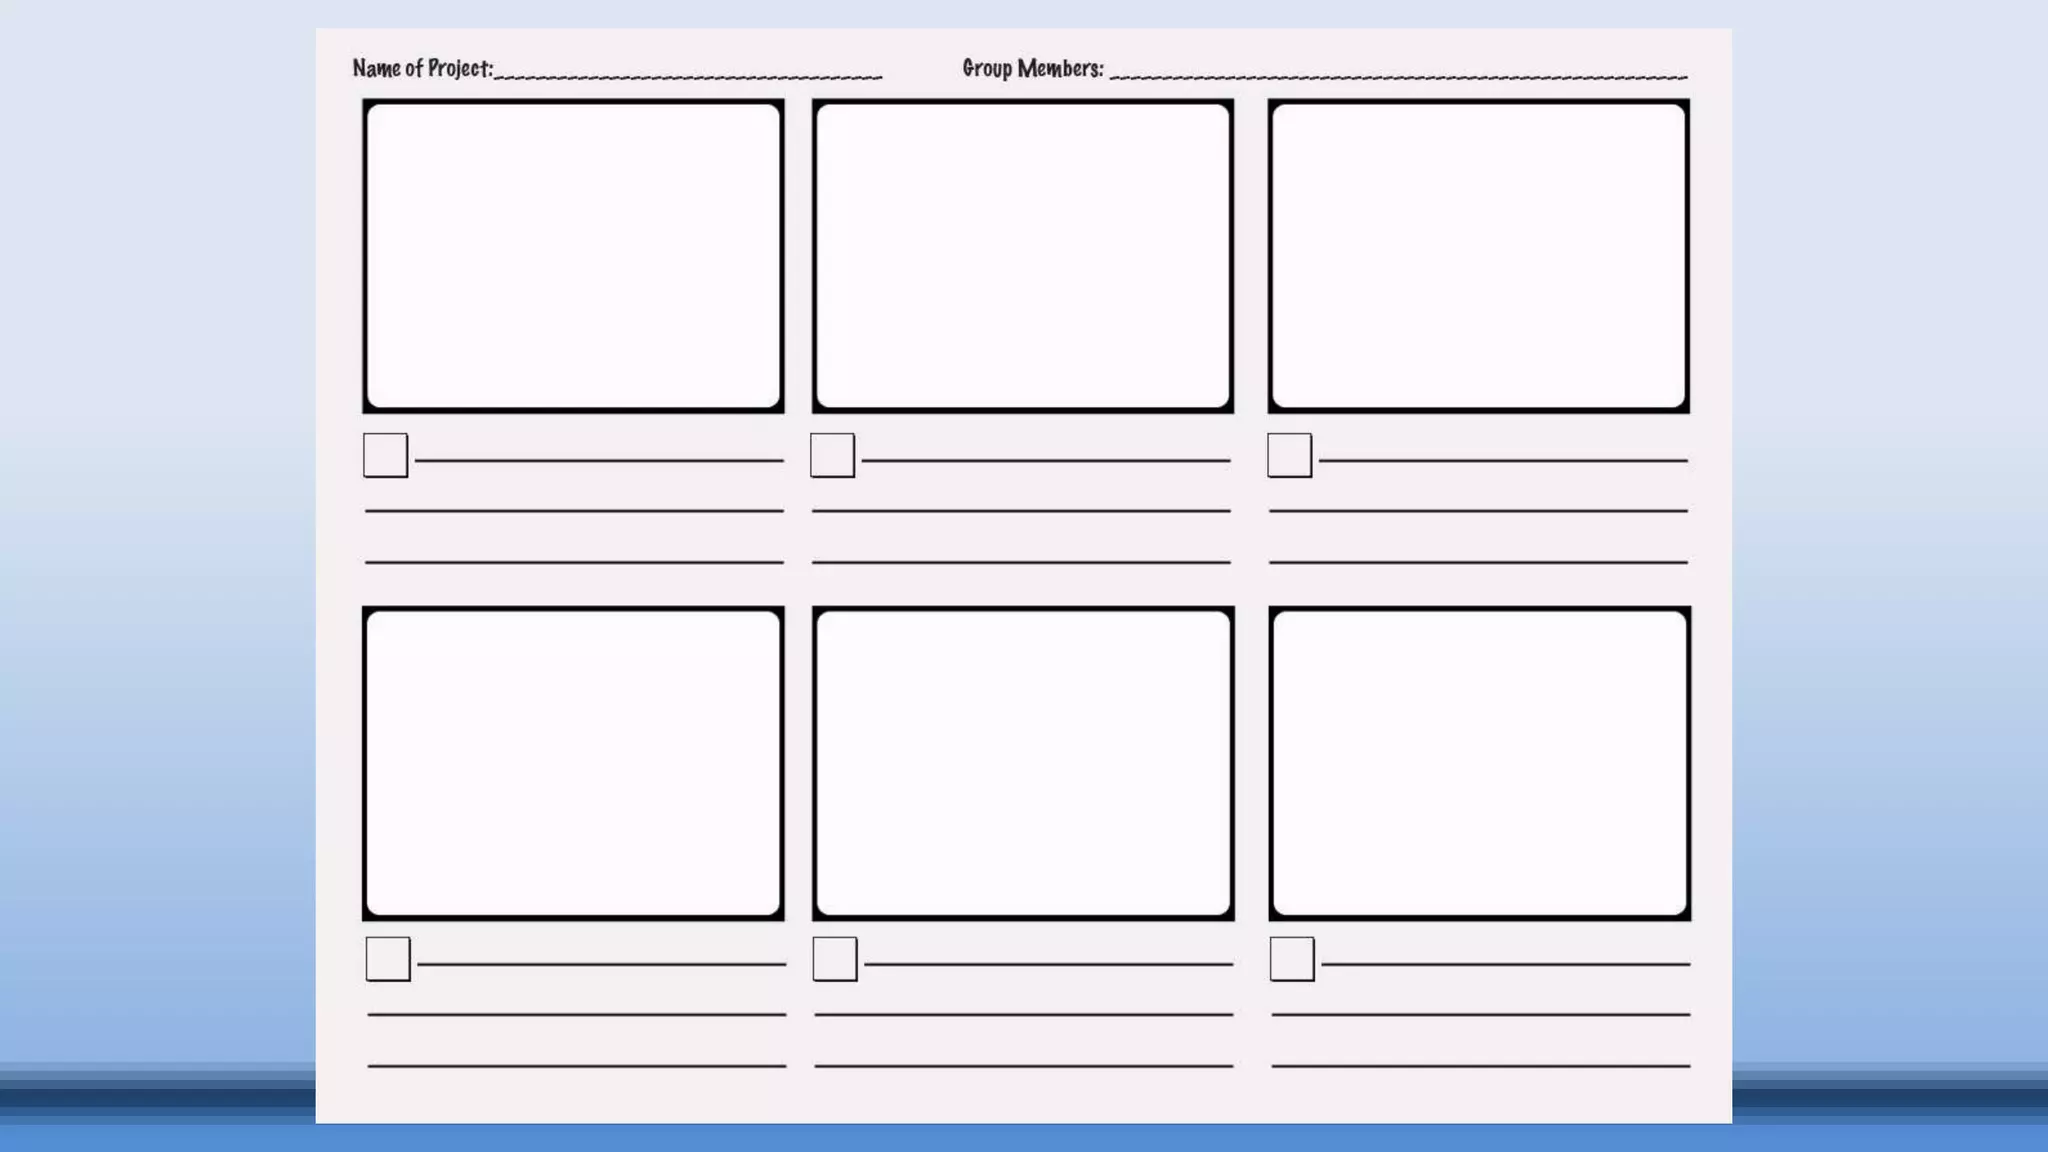Screen dimensions: 2048x1152
Task: Check the small box under bottom-left frame
Action: click(x=388, y=959)
